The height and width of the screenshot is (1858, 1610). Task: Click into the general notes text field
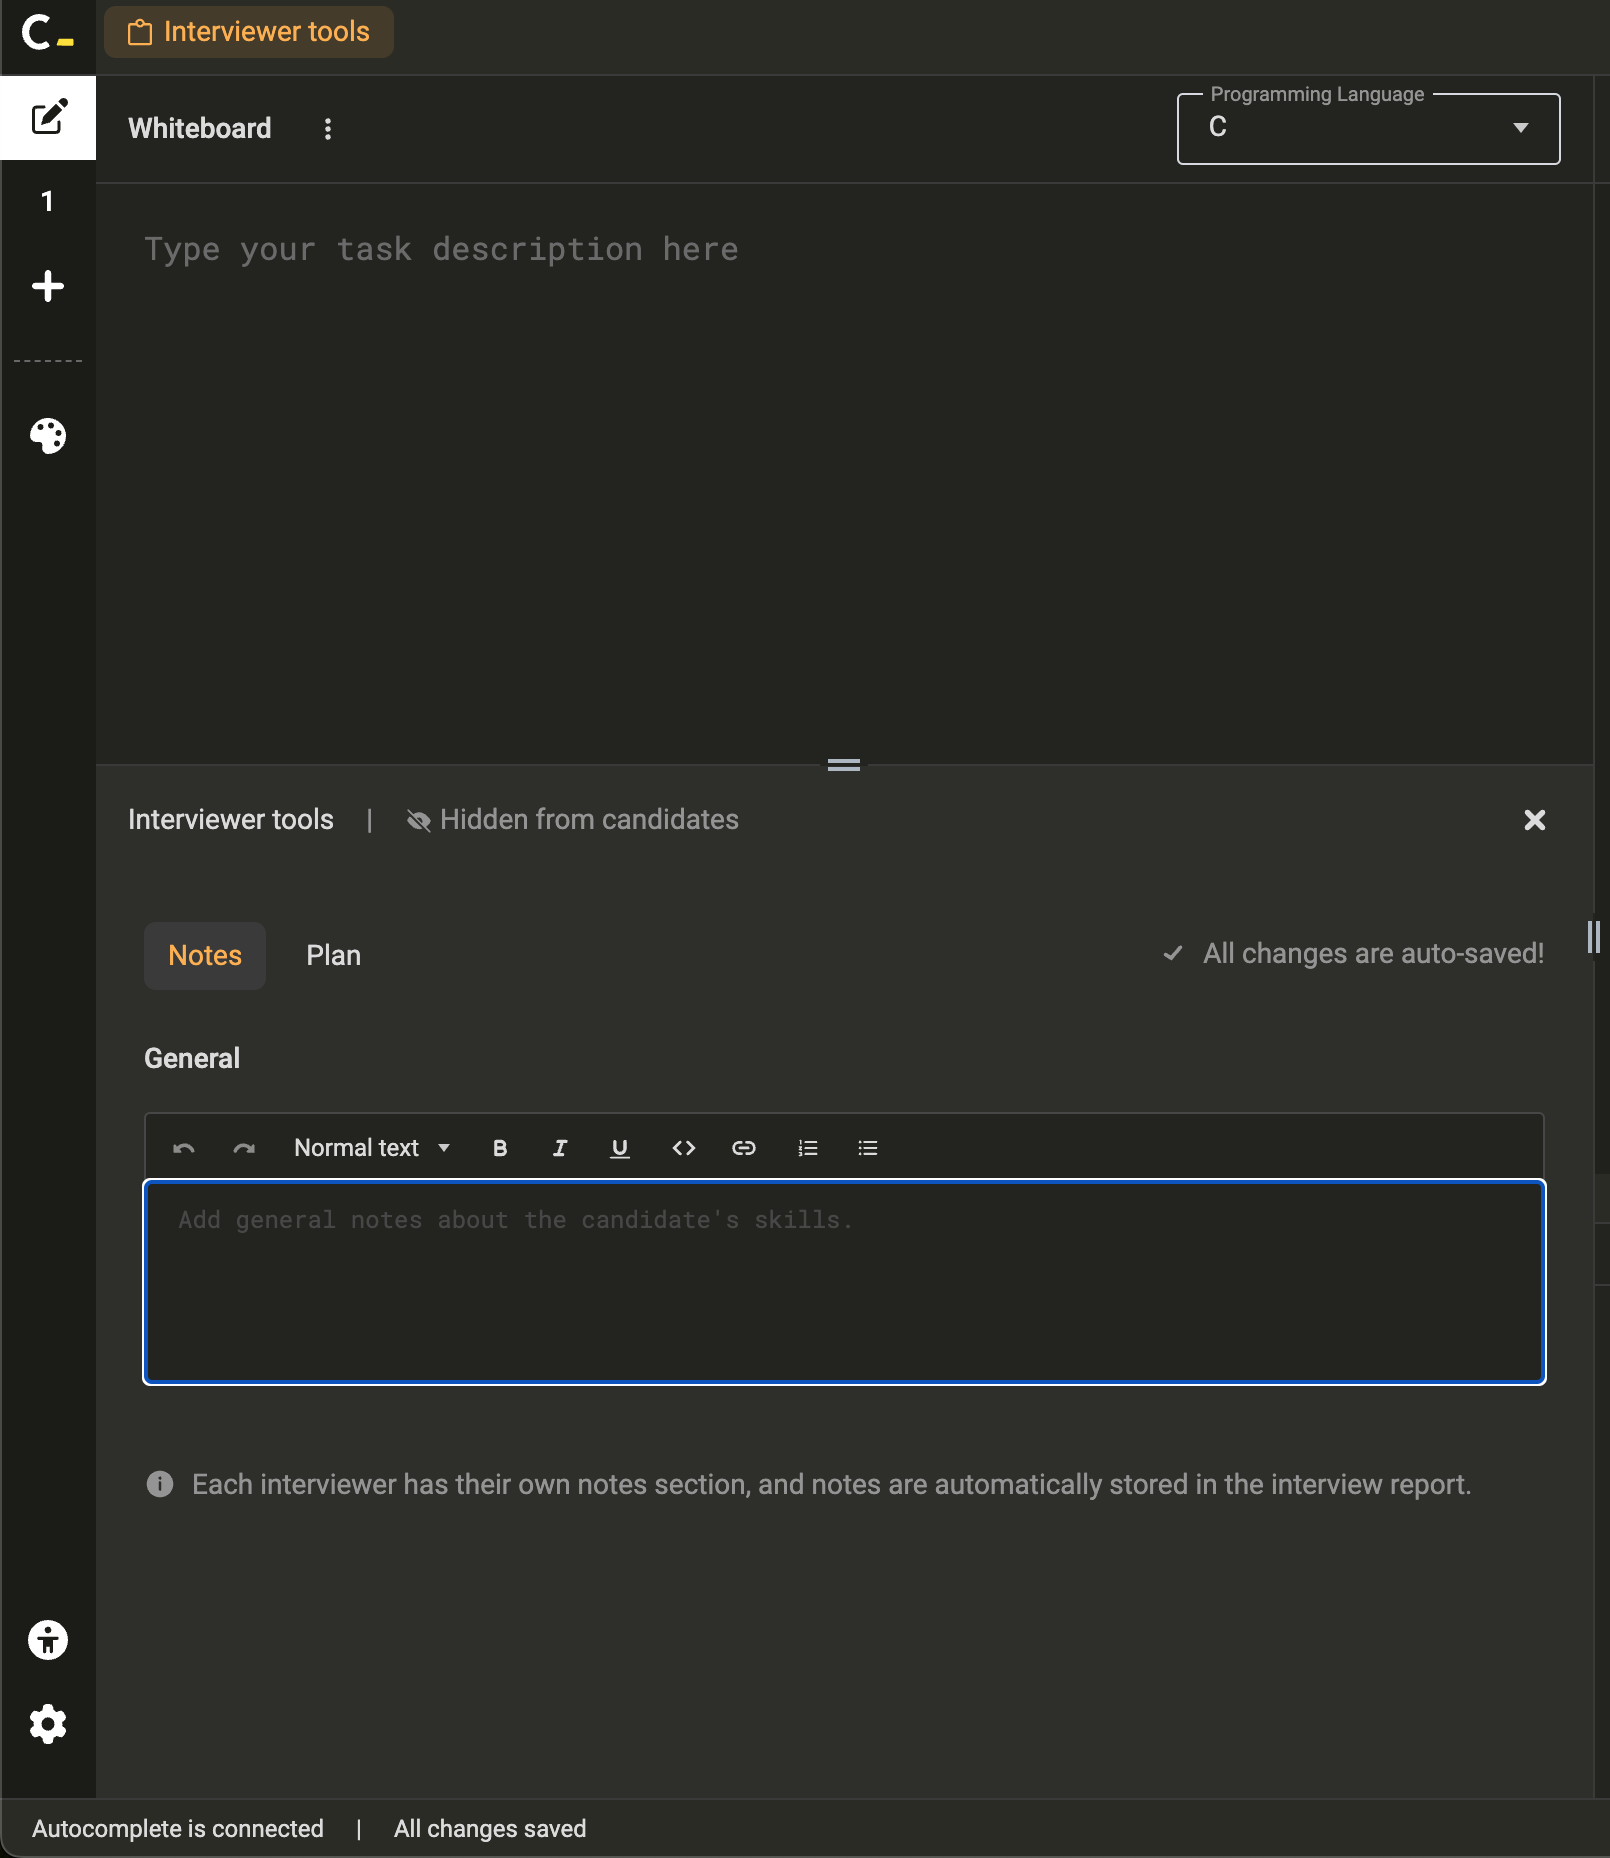click(845, 1282)
